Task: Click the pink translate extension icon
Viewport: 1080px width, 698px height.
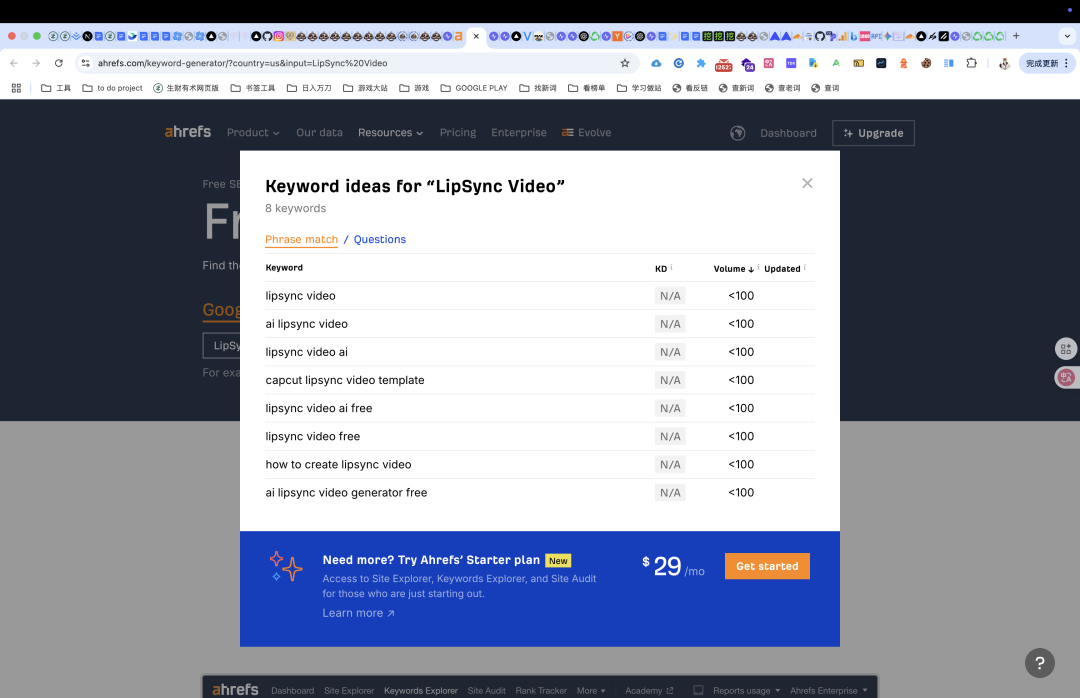Action: pos(769,63)
